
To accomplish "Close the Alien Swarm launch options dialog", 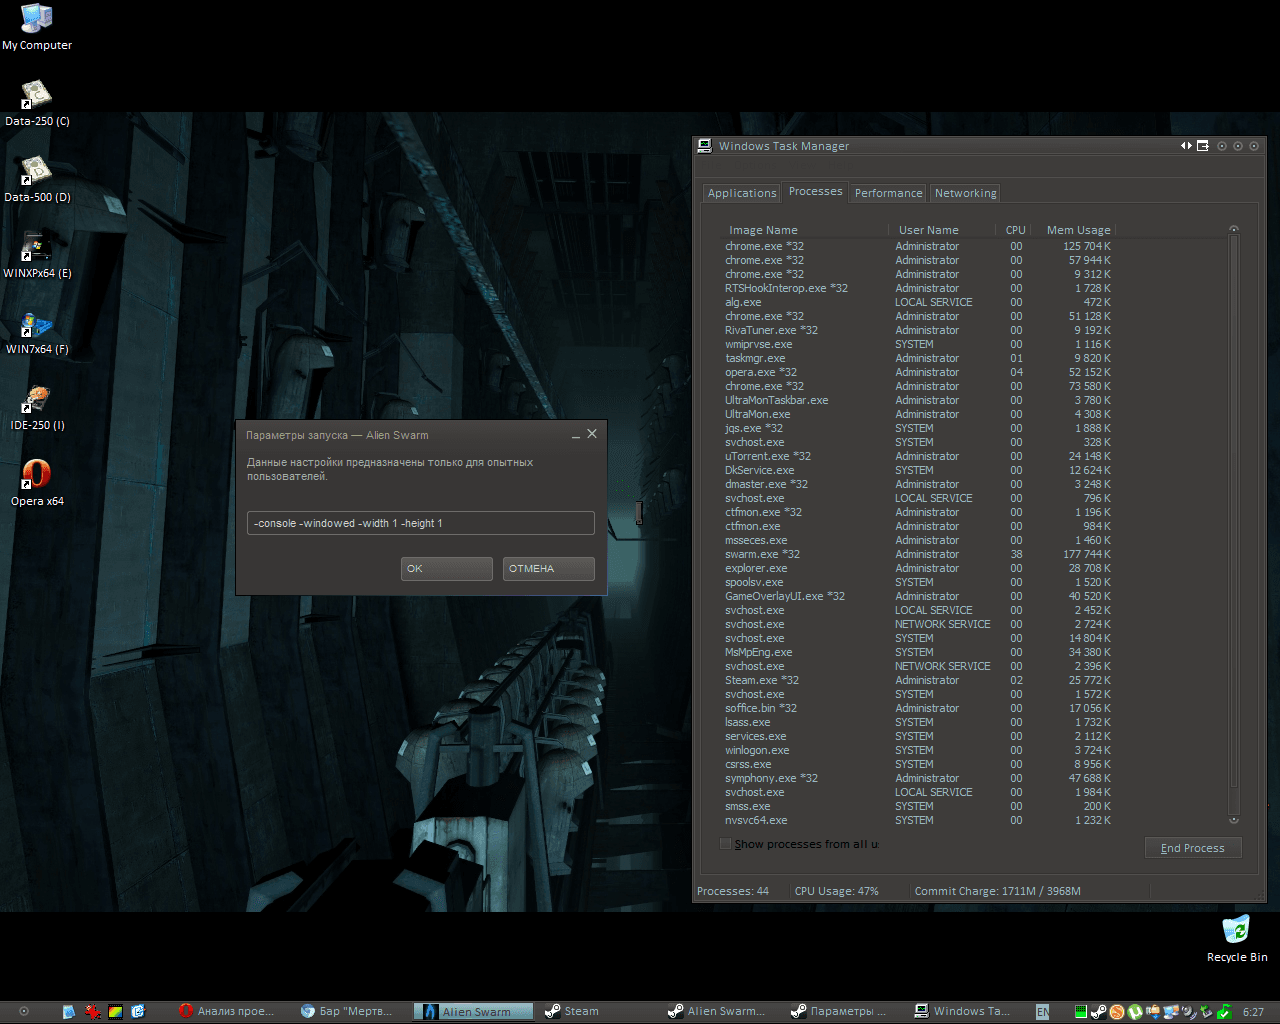I will 592,434.
